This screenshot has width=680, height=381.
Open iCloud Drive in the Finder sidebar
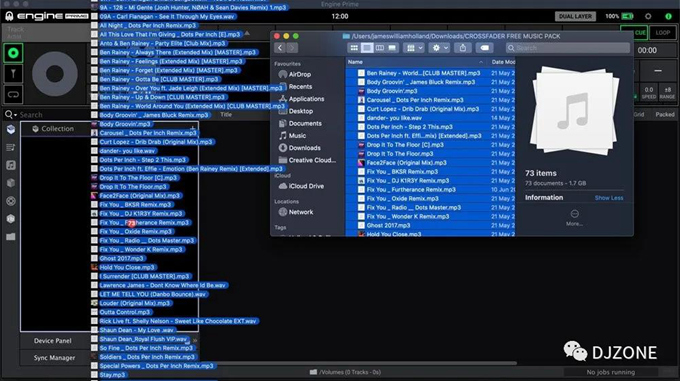(301, 186)
